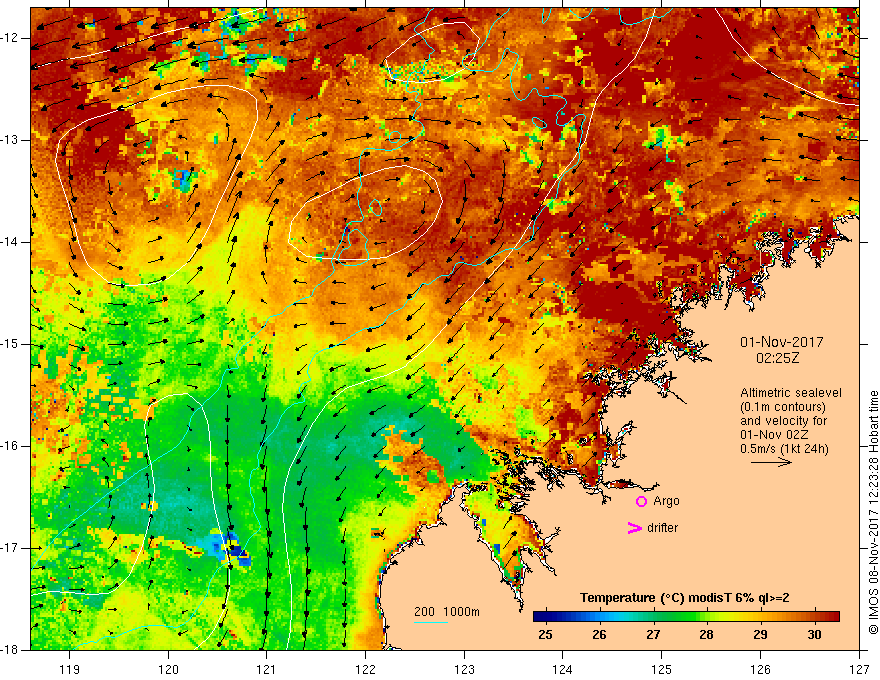Image resolution: width=880 pixels, height=680 pixels.
Task: Click the 0.5m/s velocity scale arrow
Action: (771, 462)
